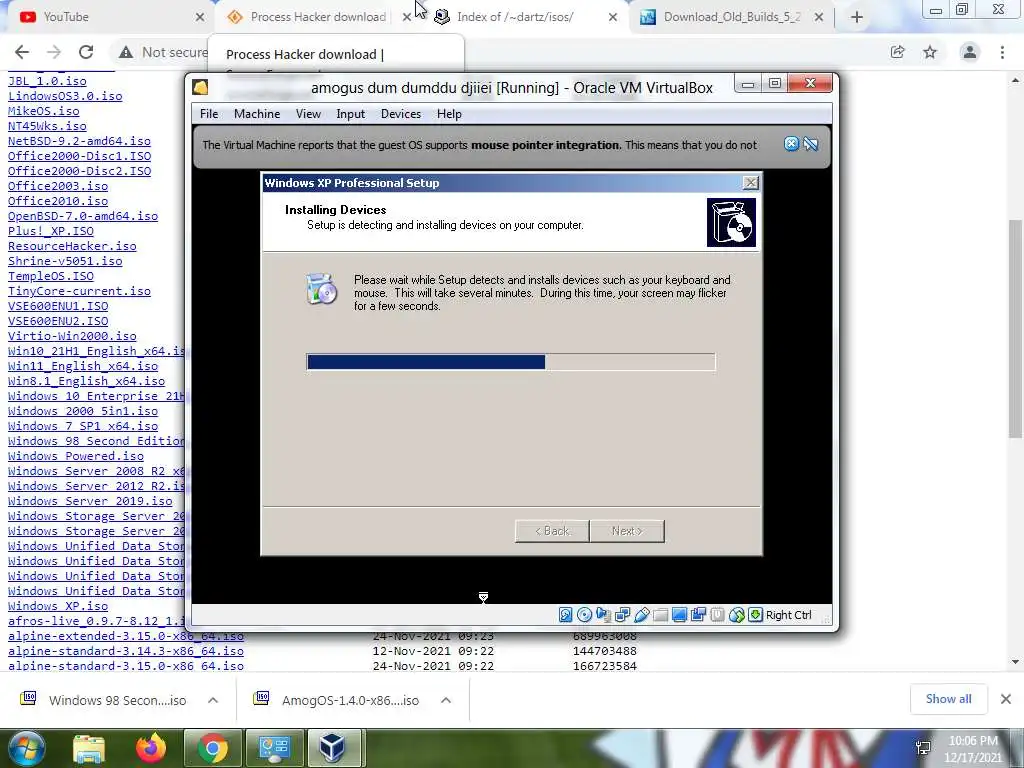Screen dimensions: 1024x768
Task: Click the Installing Devices progress bar
Action: pos(511,362)
